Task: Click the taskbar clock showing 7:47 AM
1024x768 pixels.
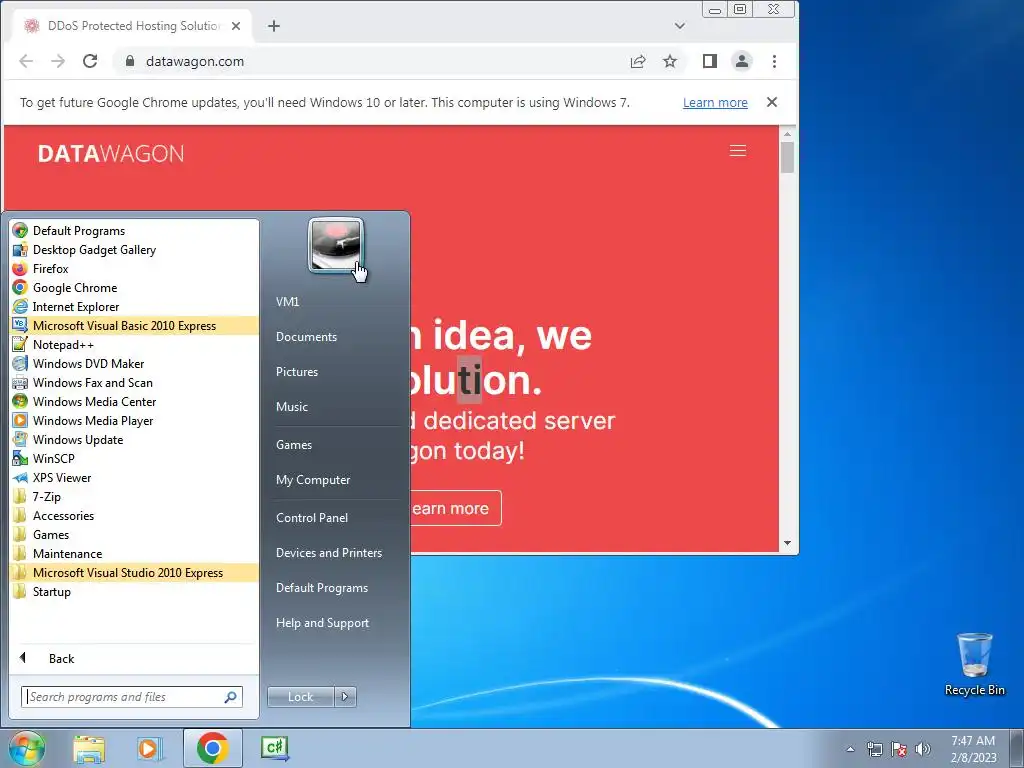Action: [973, 749]
